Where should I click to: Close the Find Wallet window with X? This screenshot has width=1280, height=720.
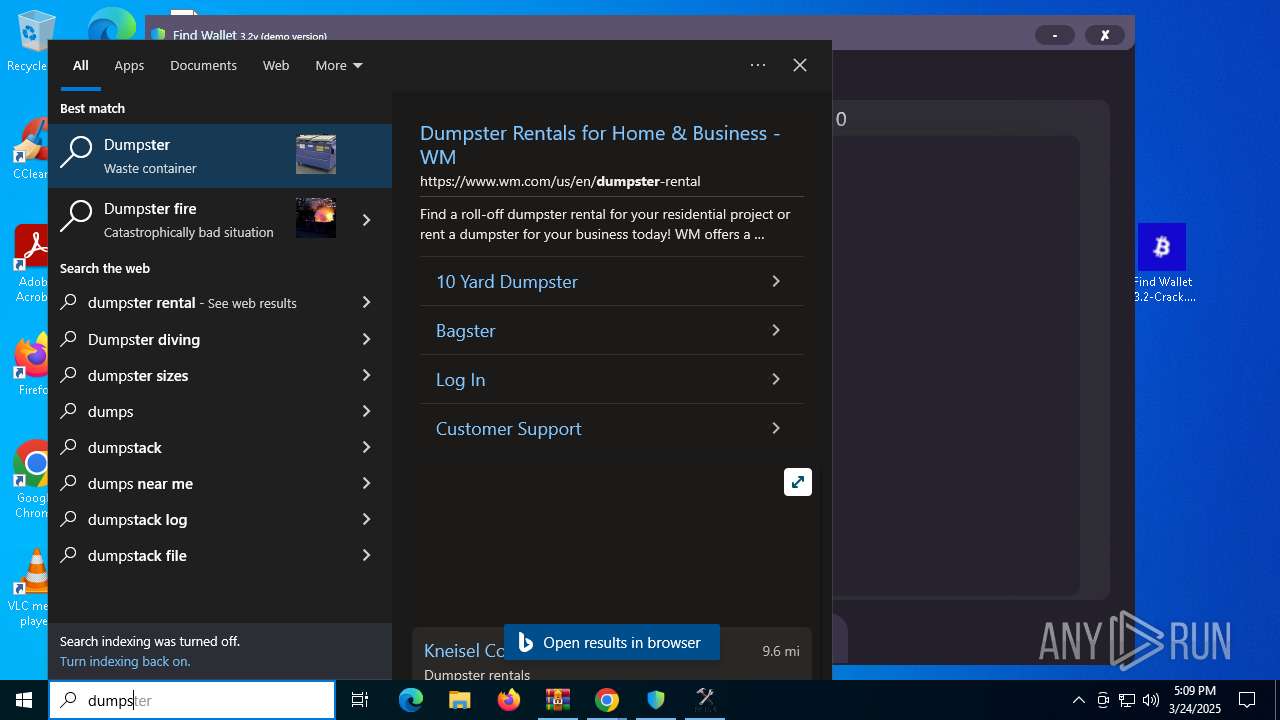click(x=1105, y=35)
